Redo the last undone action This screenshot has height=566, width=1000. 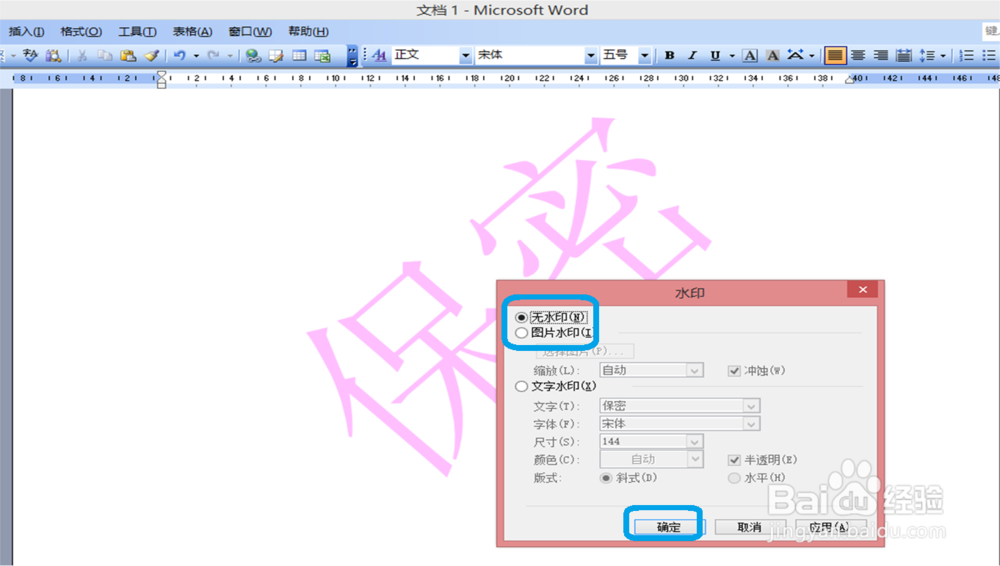214,56
